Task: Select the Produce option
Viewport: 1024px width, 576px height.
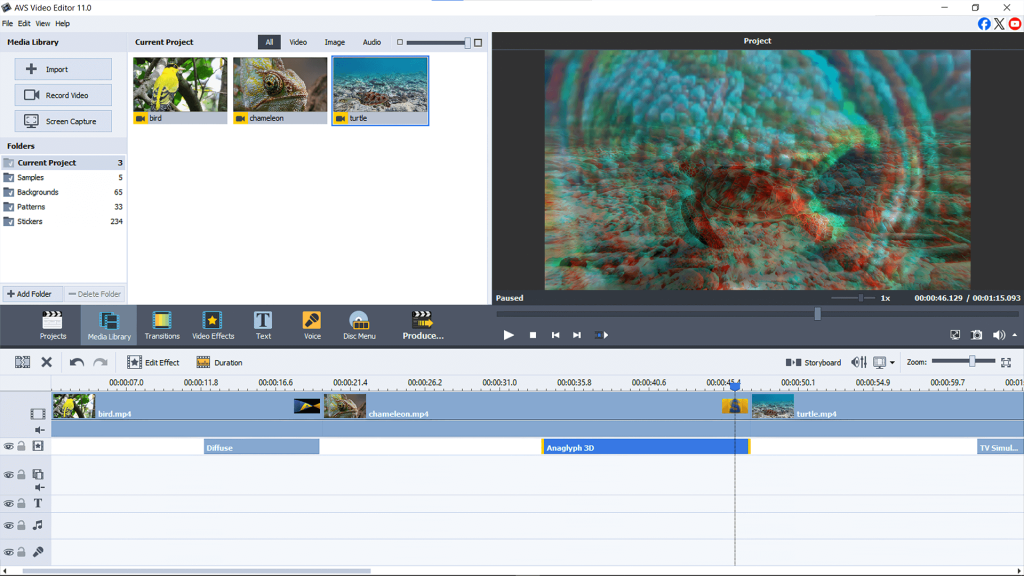Action: (422, 324)
